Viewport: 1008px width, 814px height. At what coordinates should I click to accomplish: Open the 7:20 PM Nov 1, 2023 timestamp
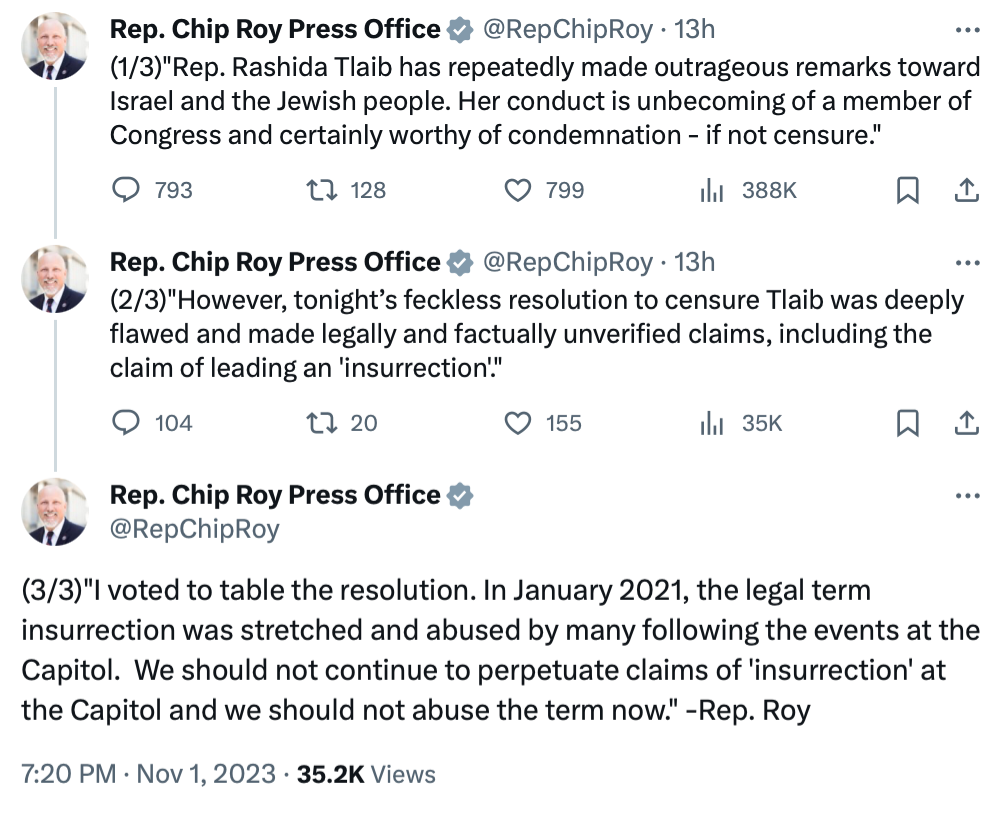point(148,773)
